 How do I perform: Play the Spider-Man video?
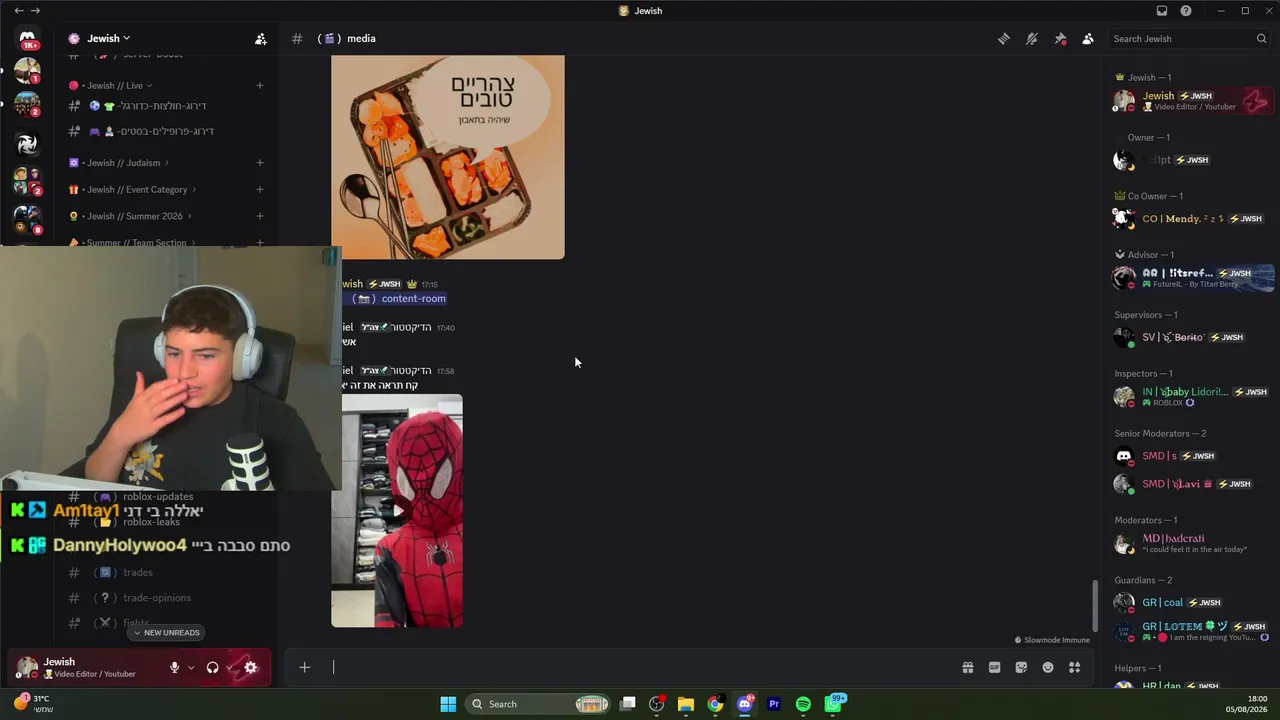pyautogui.click(x=397, y=511)
